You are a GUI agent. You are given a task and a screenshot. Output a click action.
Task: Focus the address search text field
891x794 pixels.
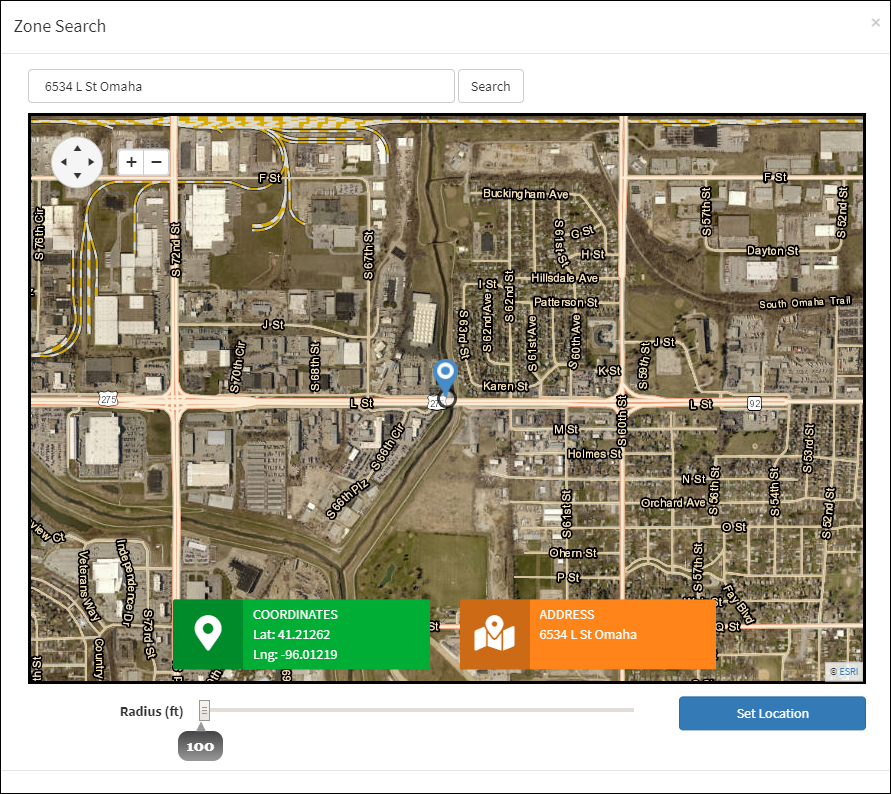241,86
